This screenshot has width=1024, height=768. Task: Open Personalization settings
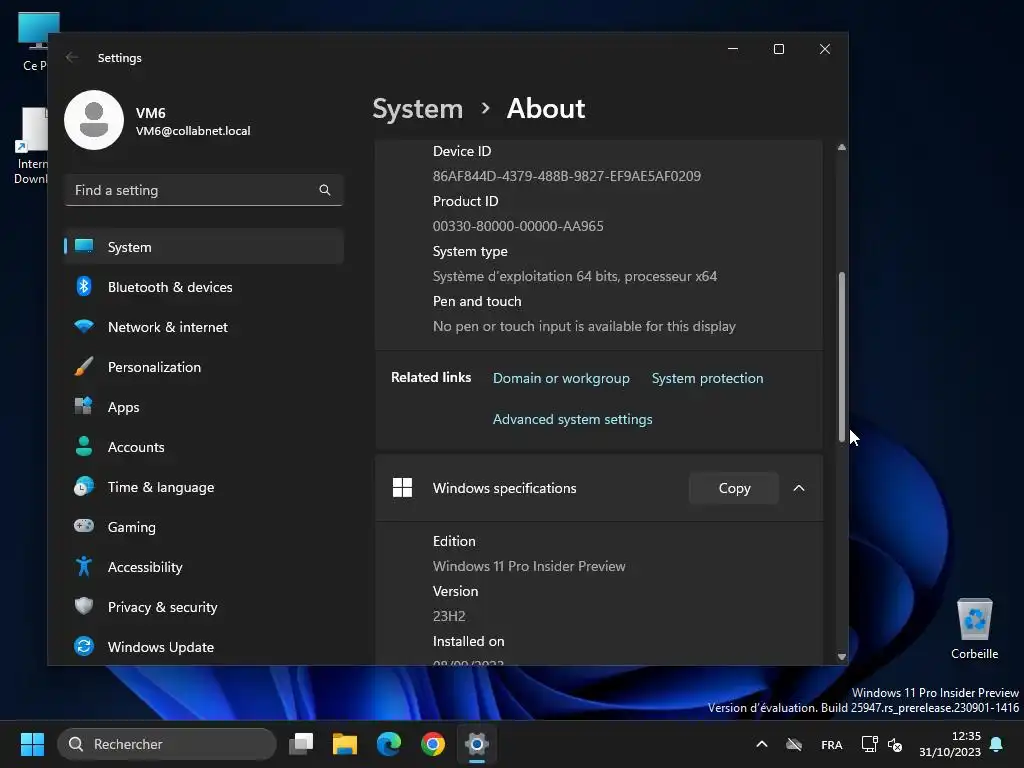pyautogui.click(x=204, y=367)
